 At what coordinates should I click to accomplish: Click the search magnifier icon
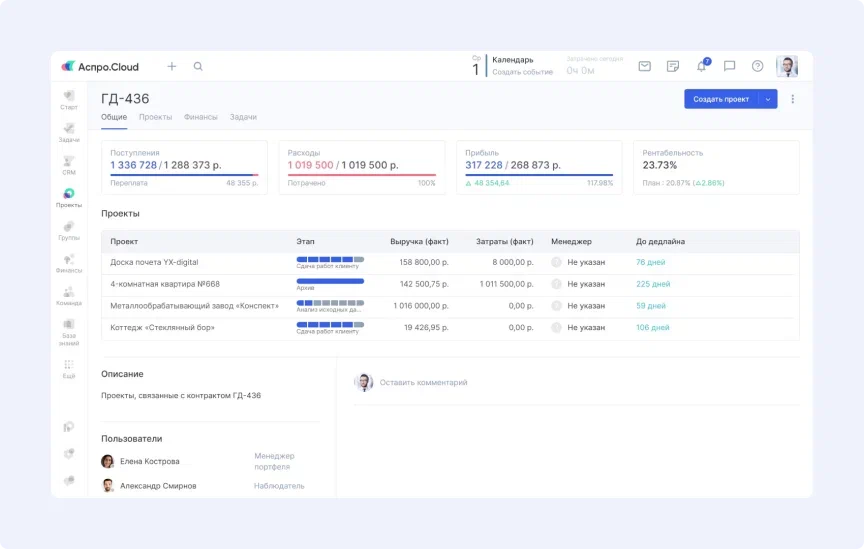198,67
